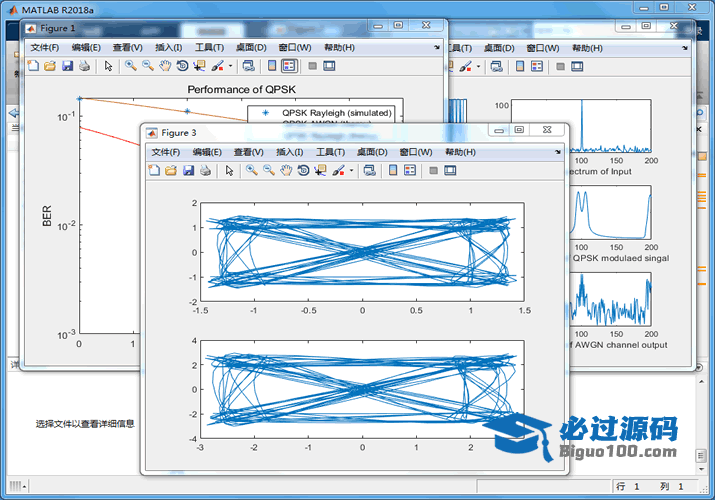The height and width of the screenshot is (500, 715).
Task: Click Insert Legend icon in Figure 3
Action: click(410, 170)
